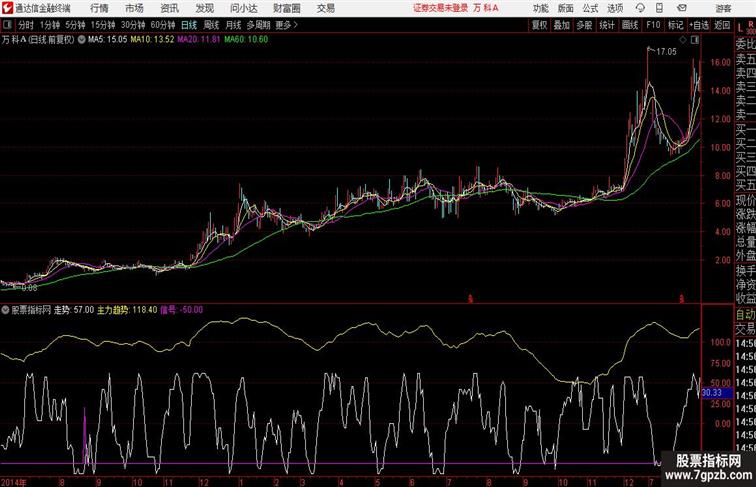Click the MA5: 15.05 label
The image size is (756, 487).
coord(108,40)
